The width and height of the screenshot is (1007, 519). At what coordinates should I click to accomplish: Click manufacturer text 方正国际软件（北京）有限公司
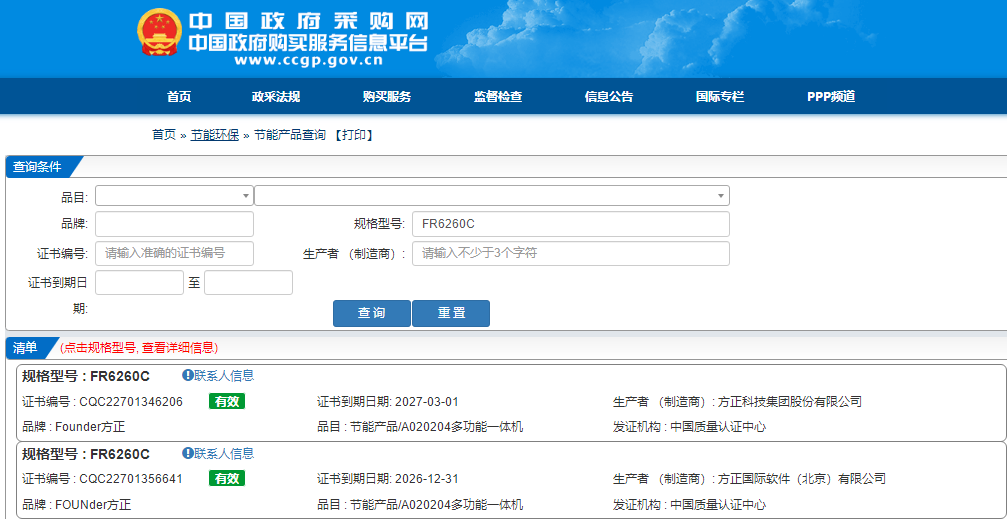pos(802,479)
